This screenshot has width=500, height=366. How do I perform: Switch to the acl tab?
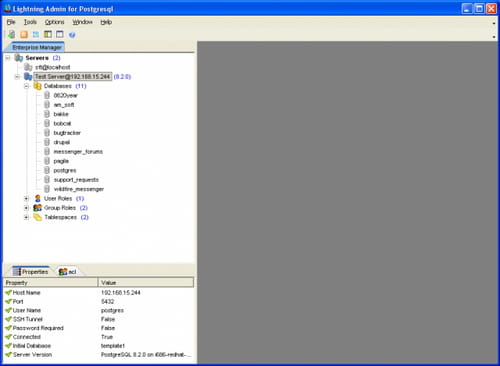coord(68,272)
